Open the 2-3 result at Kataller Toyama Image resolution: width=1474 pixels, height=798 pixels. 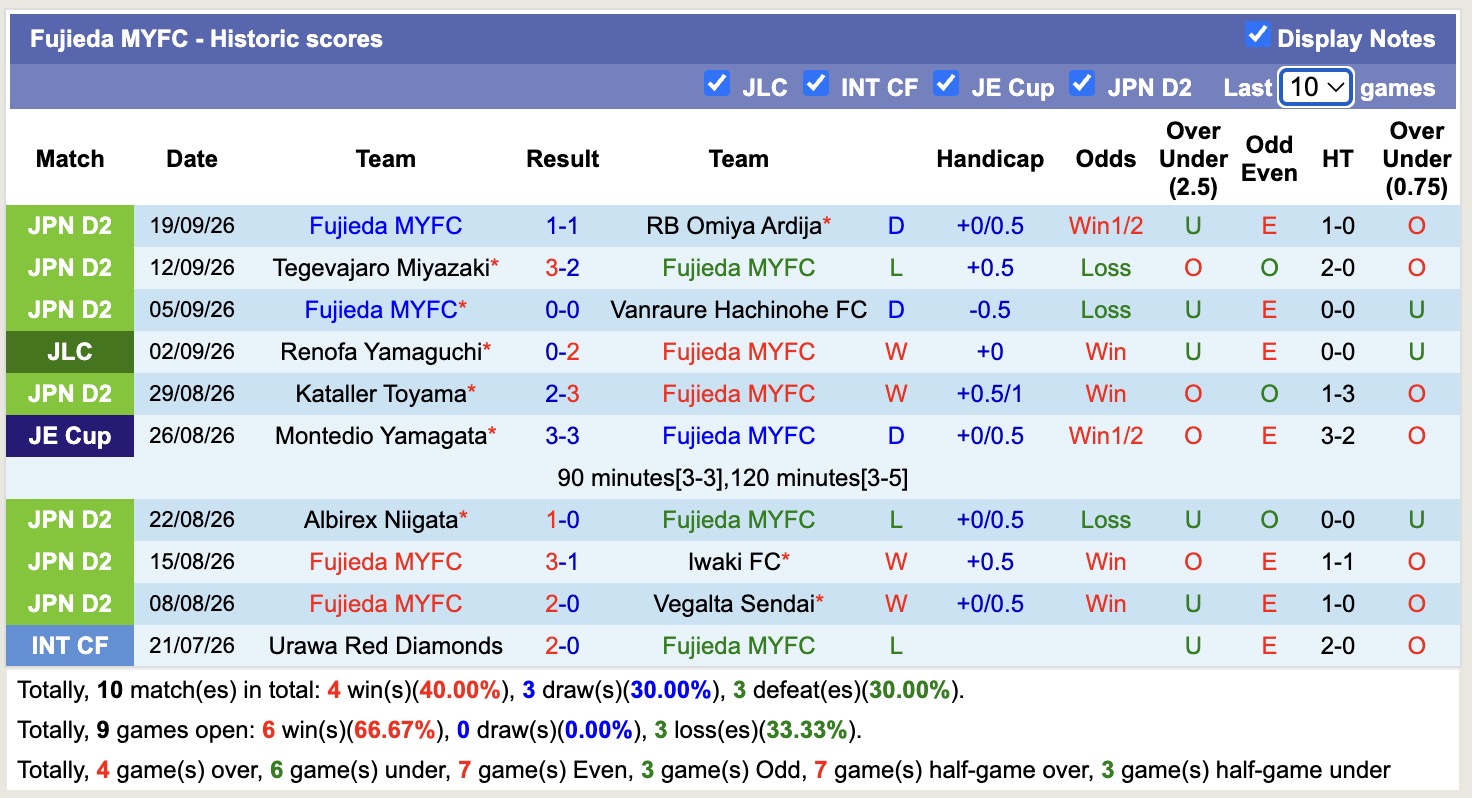563,394
